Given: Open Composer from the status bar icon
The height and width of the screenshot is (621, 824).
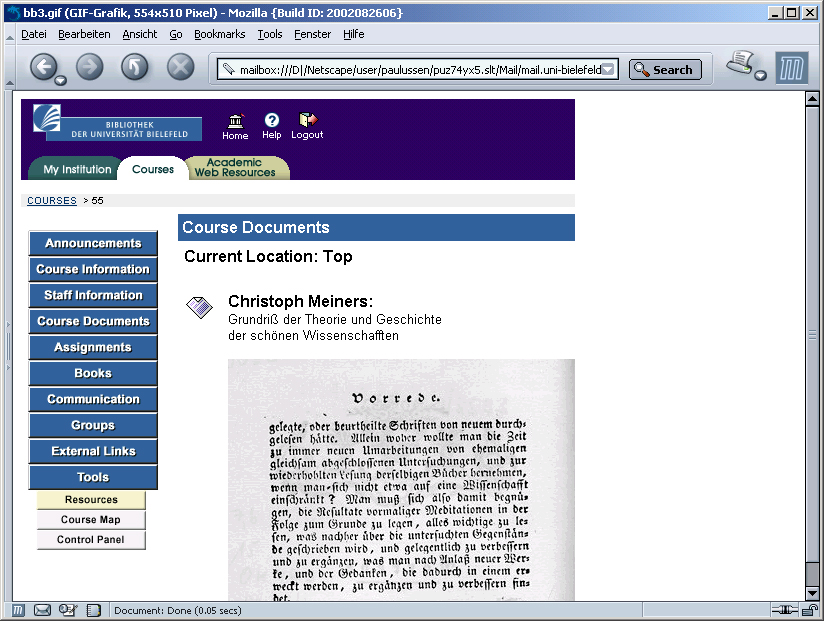Looking at the screenshot, I should (68, 610).
